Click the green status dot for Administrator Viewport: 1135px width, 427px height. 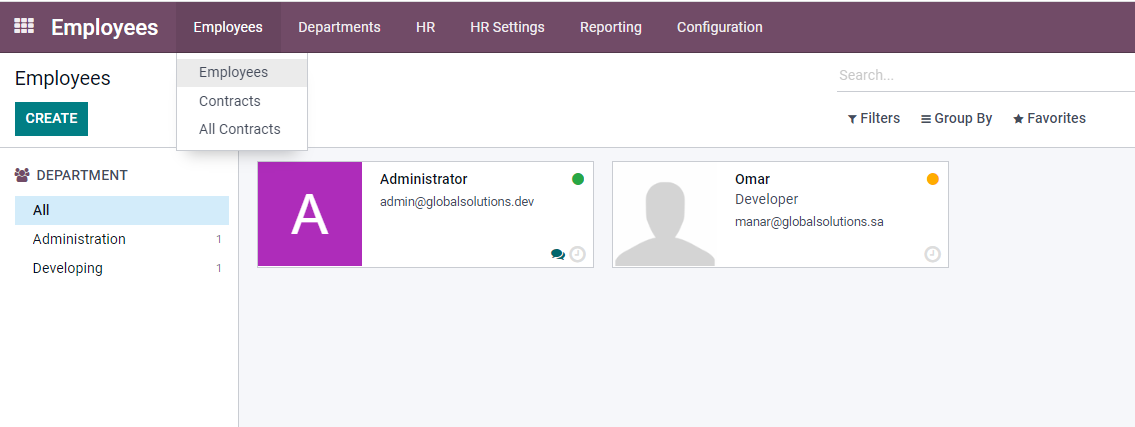578,179
